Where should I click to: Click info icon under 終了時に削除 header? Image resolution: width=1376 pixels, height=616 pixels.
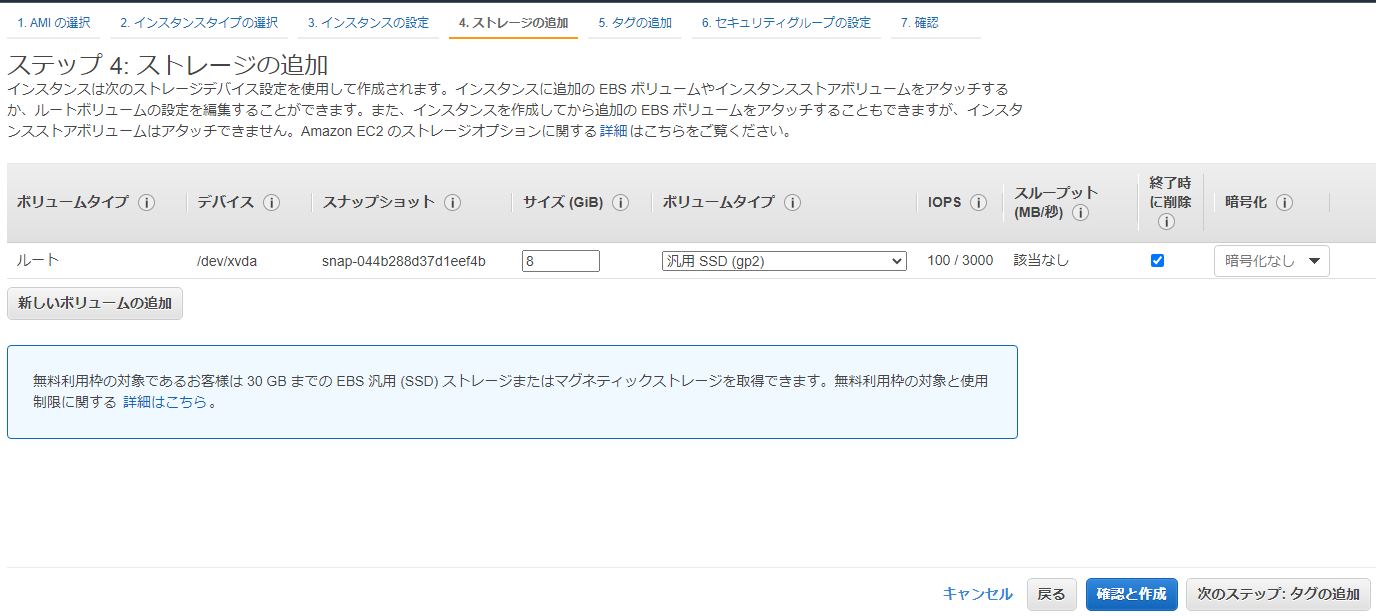[x=1166, y=222]
